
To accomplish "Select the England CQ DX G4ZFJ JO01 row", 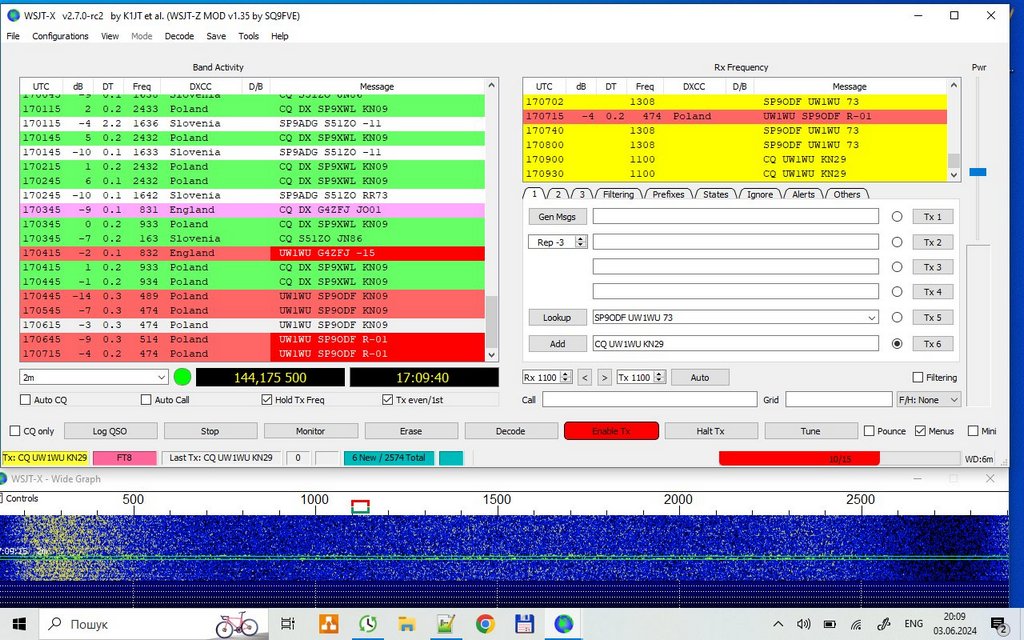I will pyautogui.click(x=252, y=210).
